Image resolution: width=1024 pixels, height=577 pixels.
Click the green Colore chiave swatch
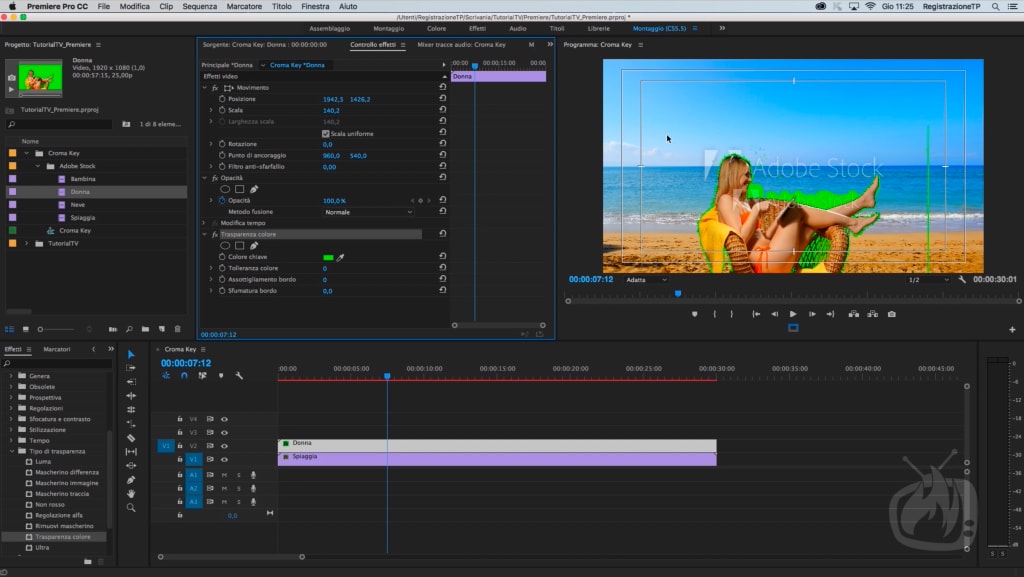pos(328,257)
